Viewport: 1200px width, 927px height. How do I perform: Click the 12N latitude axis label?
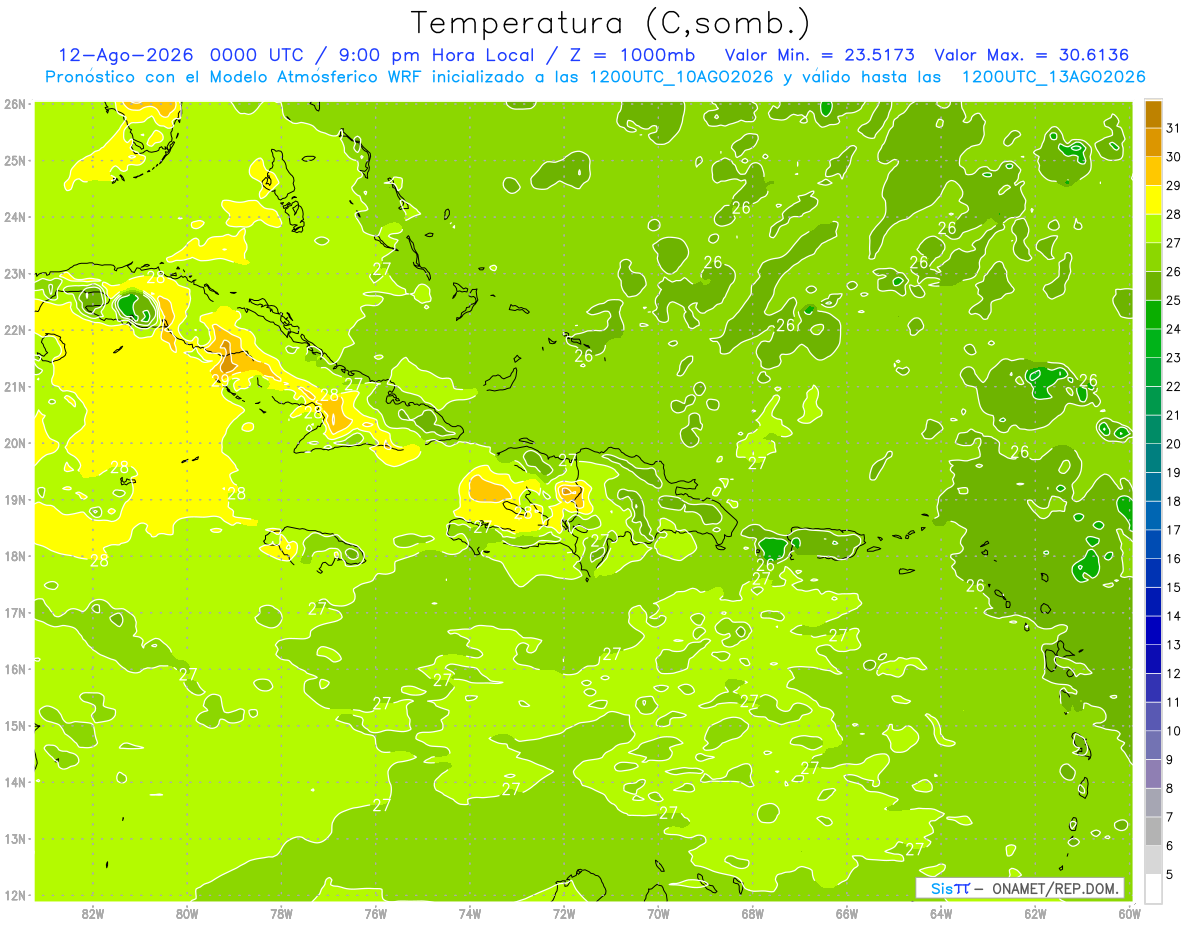(15, 895)
